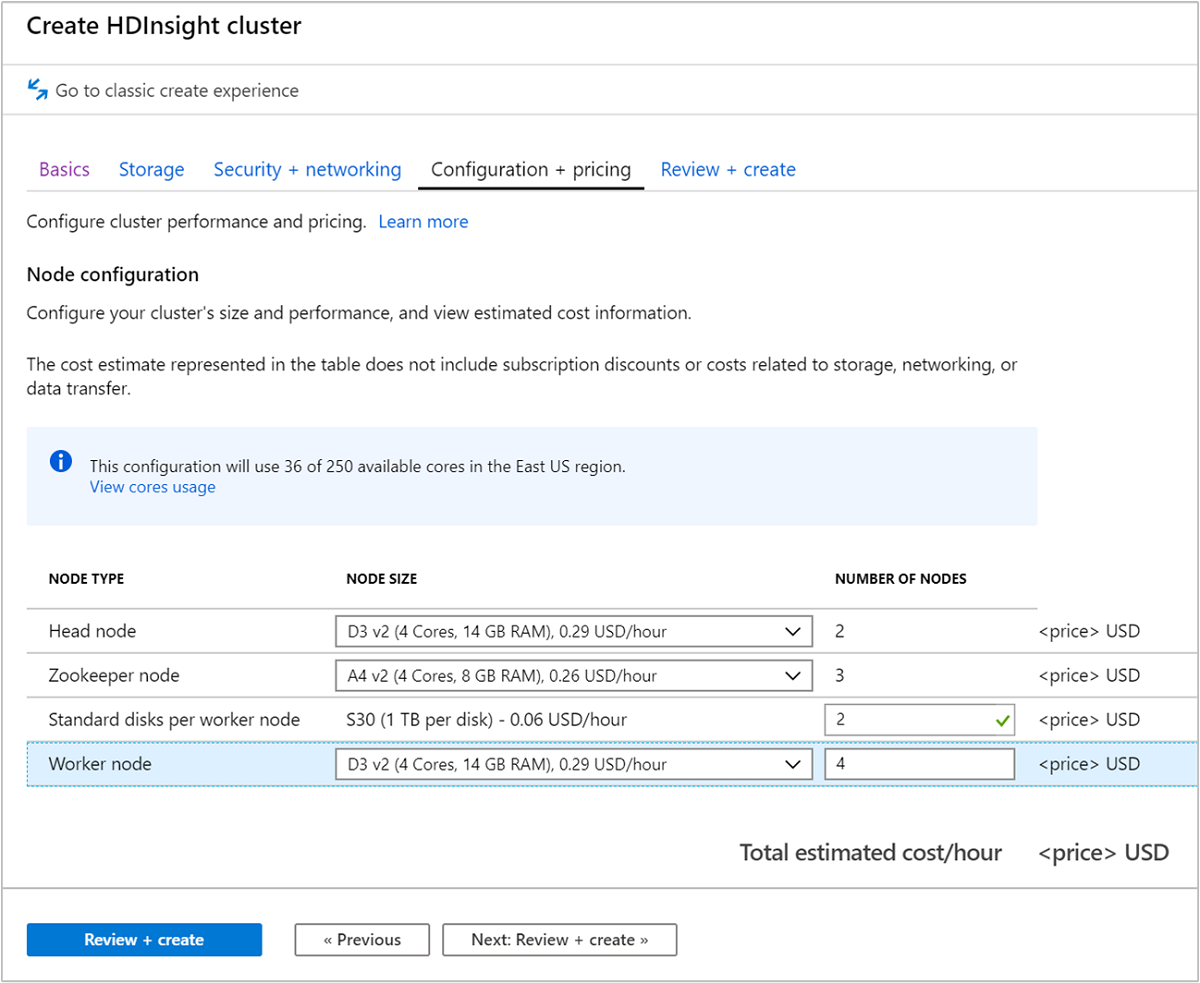Click the Worker node count input field
The height and width of the screenshot is (983, 1200).
point(919,764)
